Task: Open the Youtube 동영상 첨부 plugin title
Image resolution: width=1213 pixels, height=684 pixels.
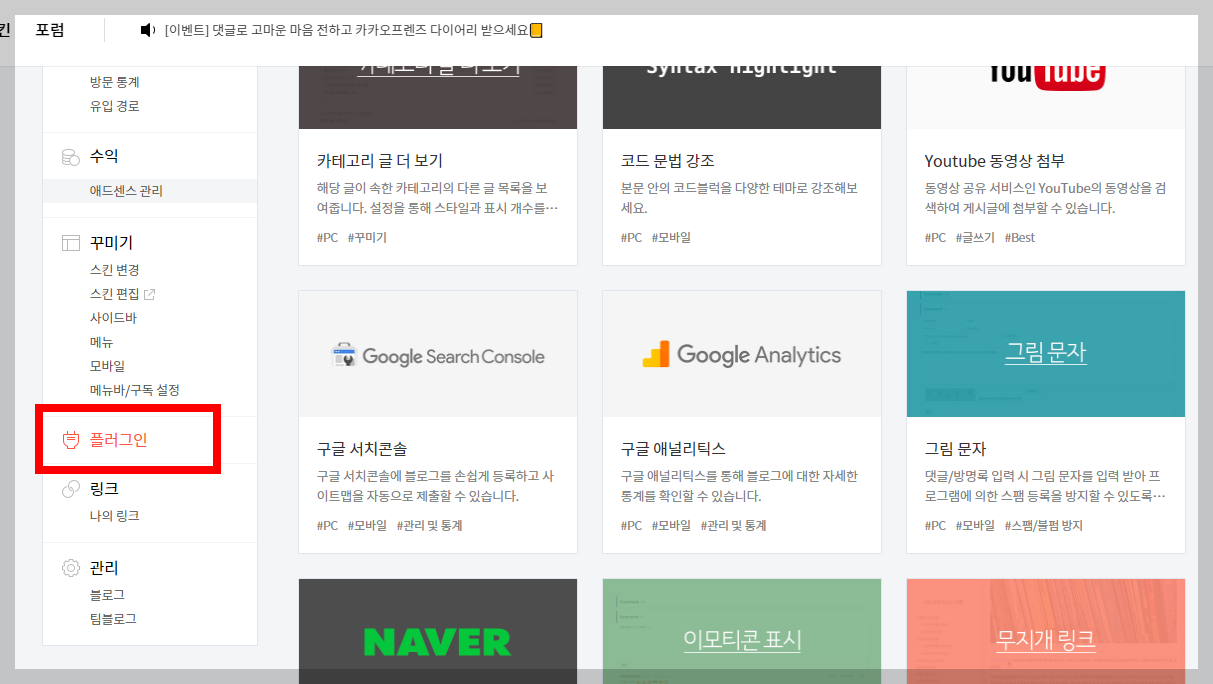Action: (995, 161)
